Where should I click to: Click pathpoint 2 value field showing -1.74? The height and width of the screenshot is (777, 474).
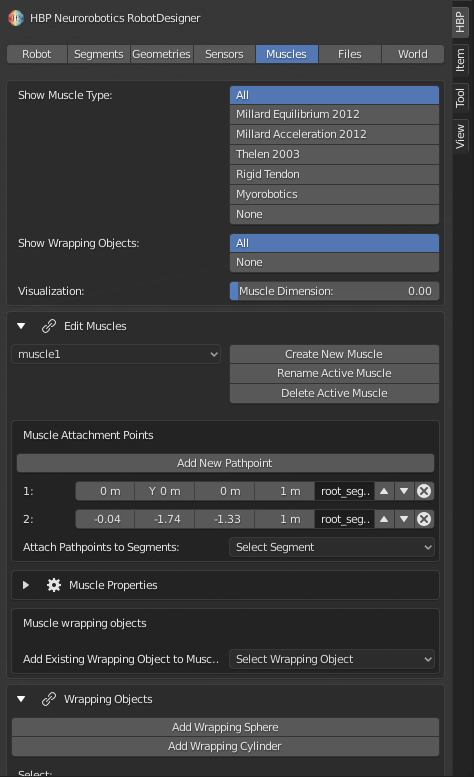pos(164,519)
